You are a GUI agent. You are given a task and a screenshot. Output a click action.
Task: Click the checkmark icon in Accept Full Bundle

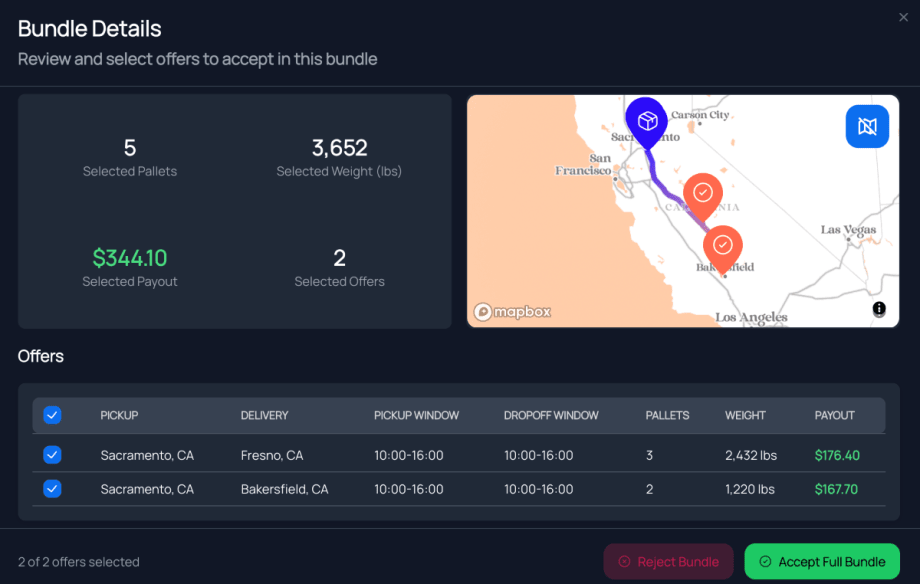[764, 561]
